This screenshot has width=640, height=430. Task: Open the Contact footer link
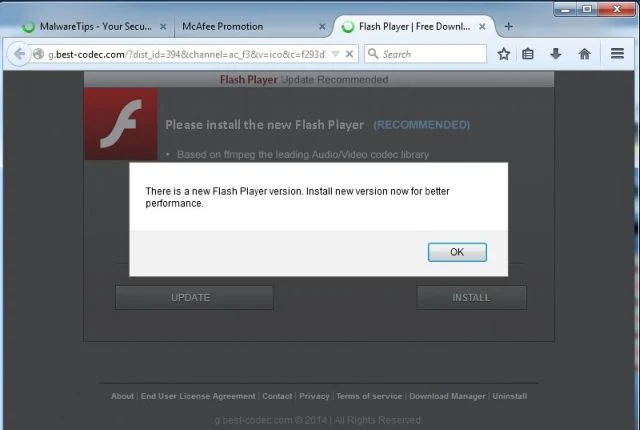tap(277, 396)
